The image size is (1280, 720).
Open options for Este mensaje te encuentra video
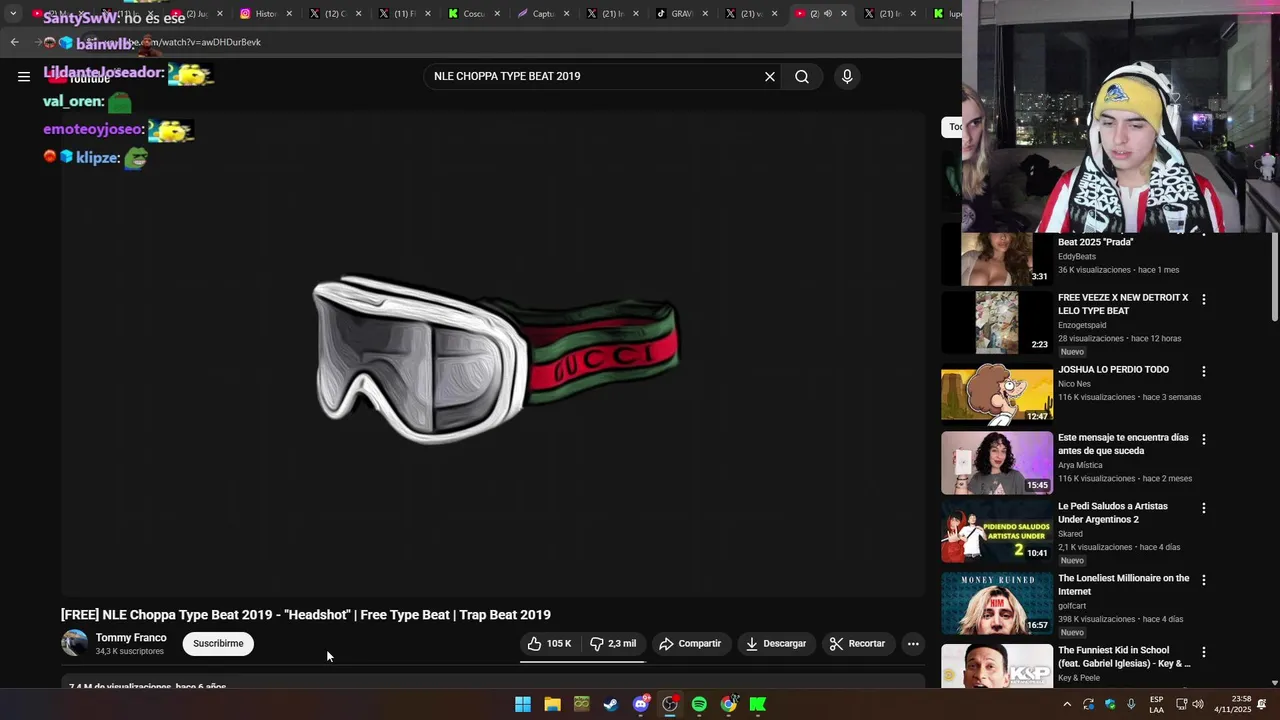click(x=1204, y=439)
